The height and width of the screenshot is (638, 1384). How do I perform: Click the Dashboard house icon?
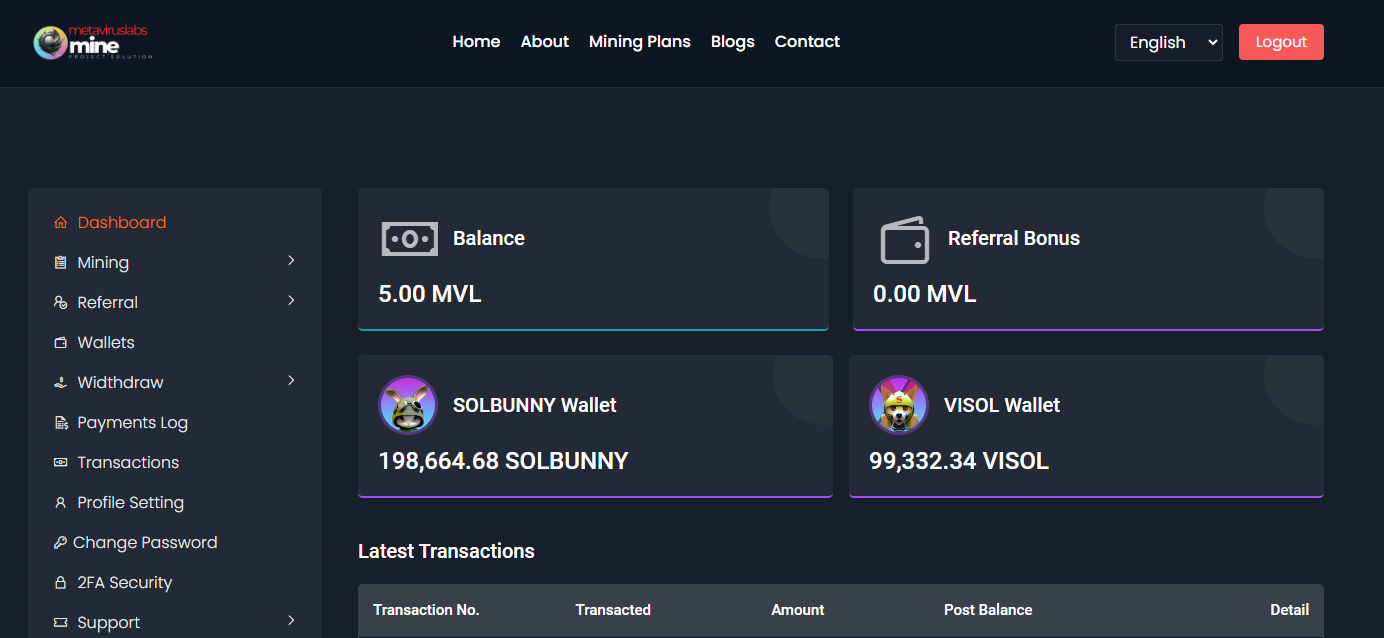(x=60, y=222)
